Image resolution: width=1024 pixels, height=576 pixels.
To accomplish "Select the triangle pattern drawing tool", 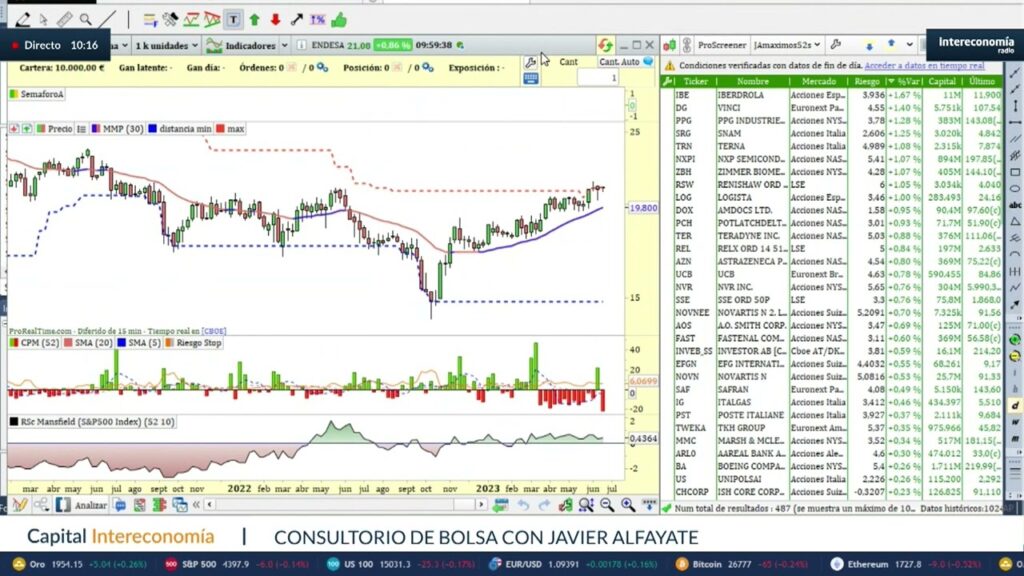I will [x=212, y=20].
